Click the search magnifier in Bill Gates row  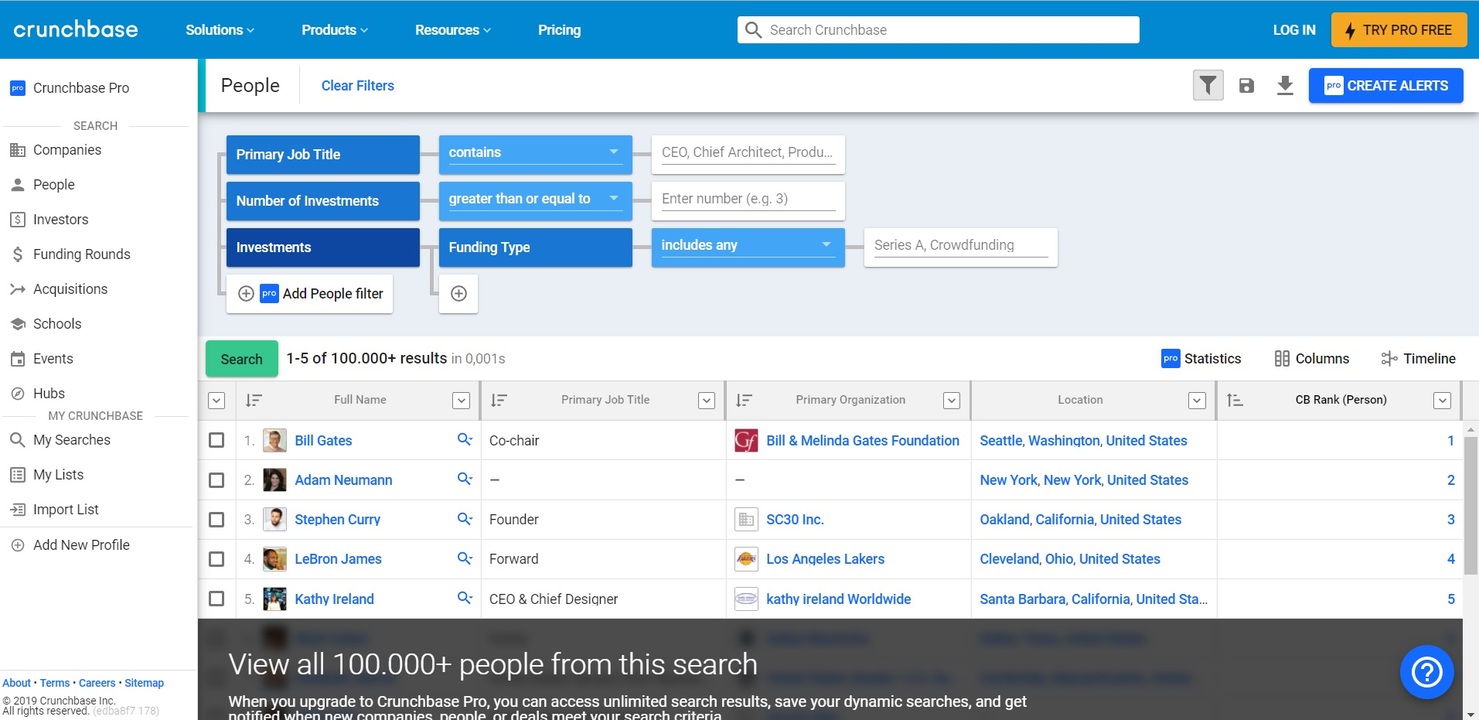[465, 439]
